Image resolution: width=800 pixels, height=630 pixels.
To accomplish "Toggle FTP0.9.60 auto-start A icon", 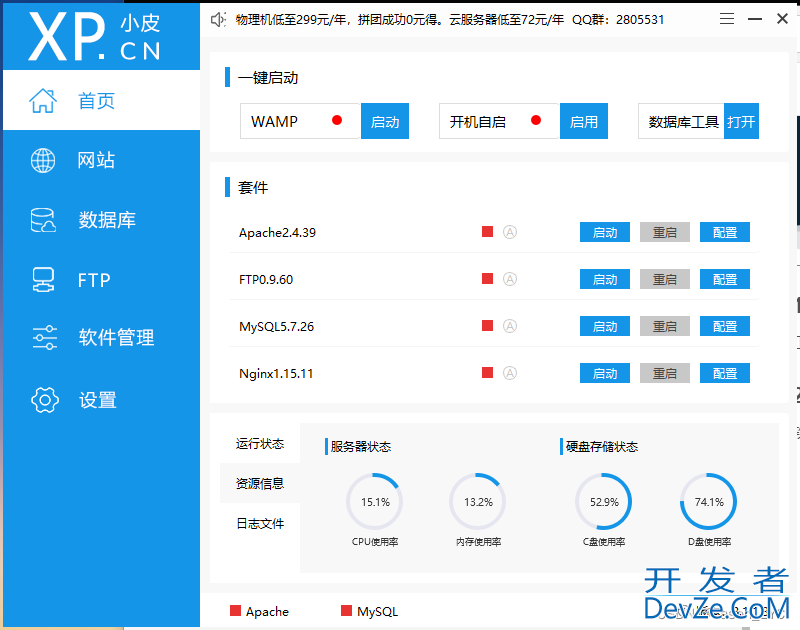I will 510,279.
